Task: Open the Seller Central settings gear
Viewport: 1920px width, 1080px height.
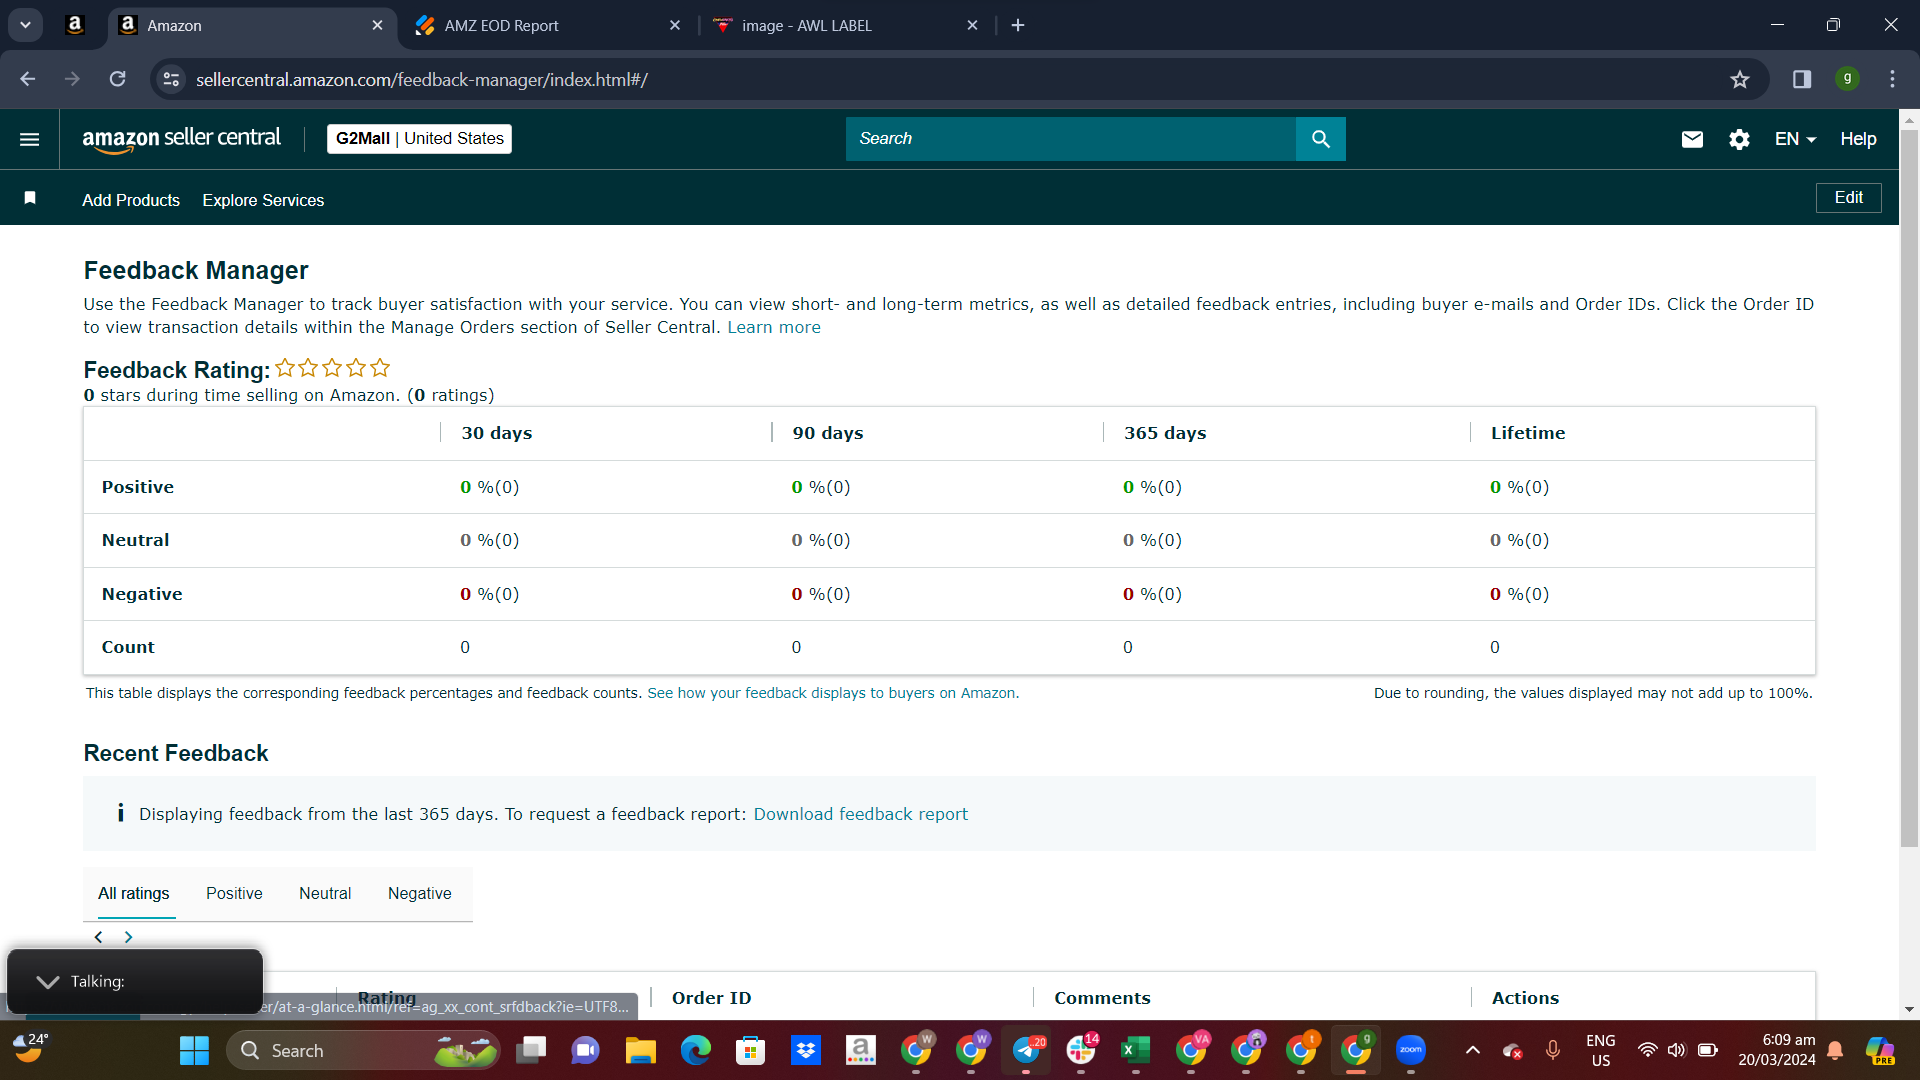Action: [x=1739, y=139]
